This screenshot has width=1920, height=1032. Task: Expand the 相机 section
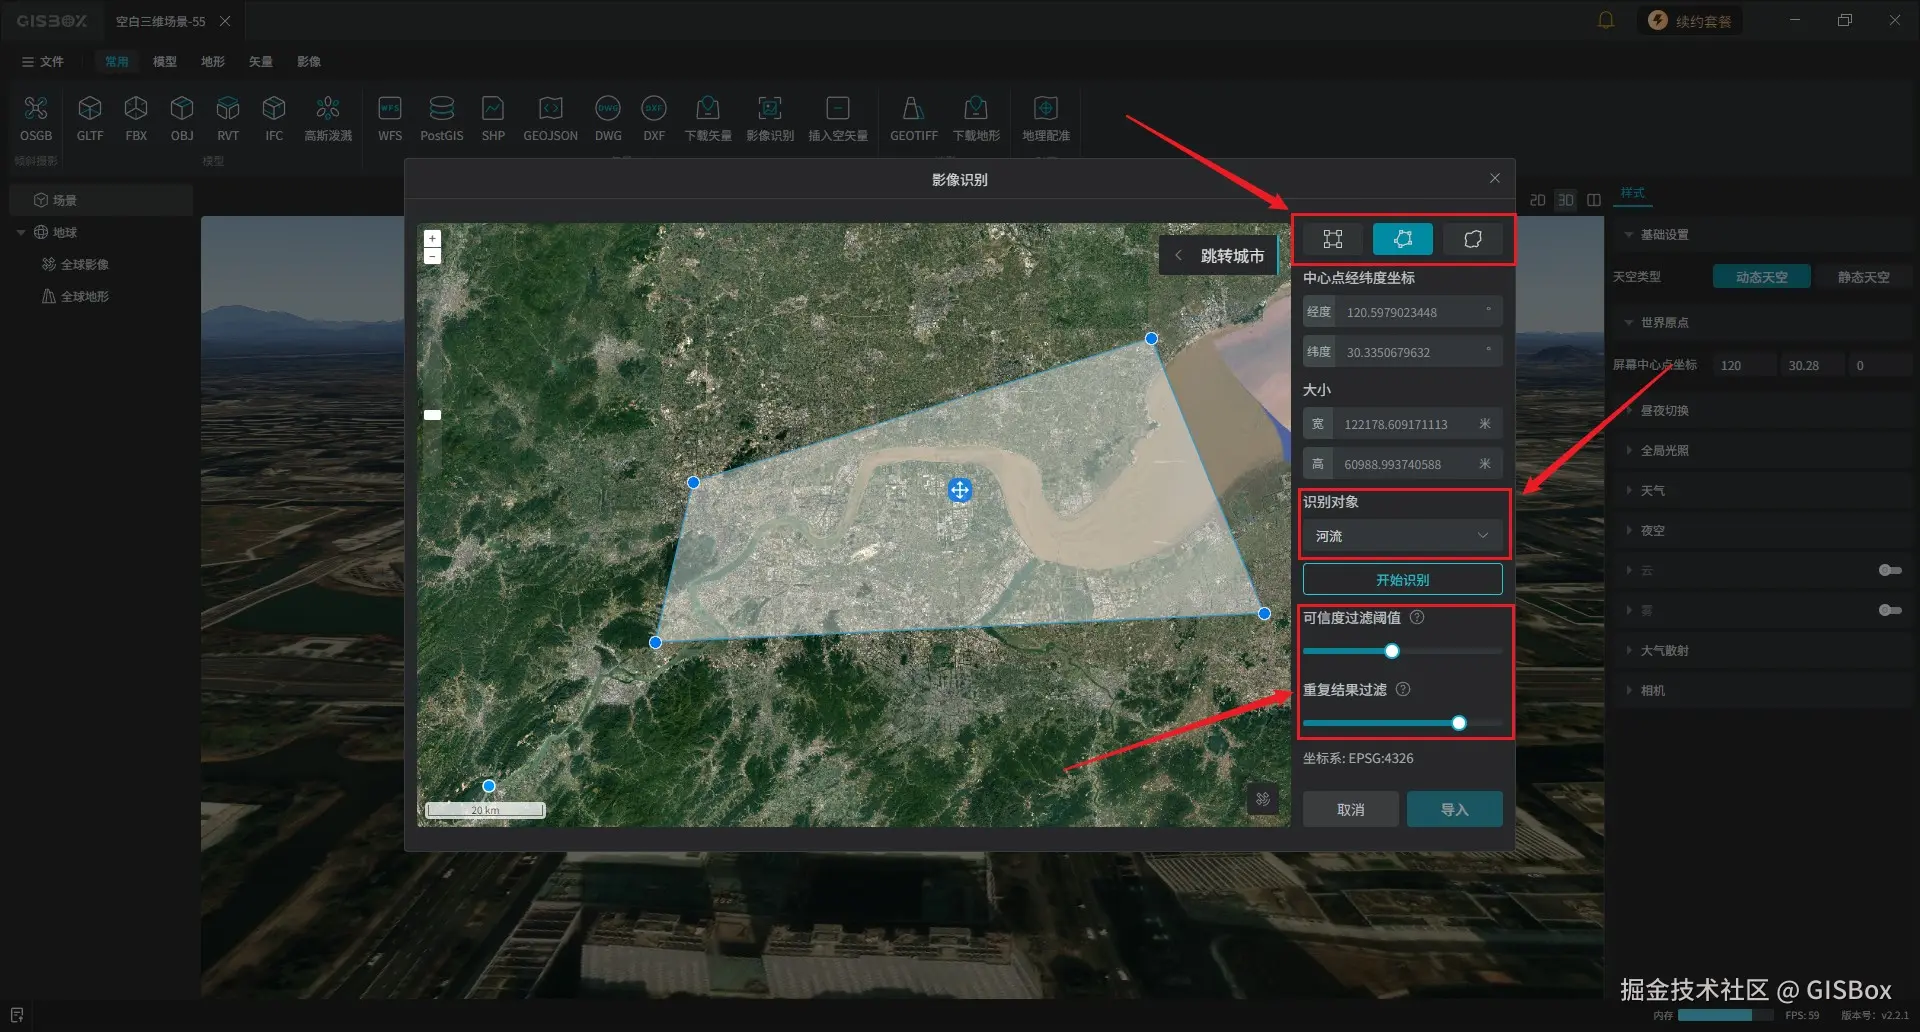coord(1629,691)
